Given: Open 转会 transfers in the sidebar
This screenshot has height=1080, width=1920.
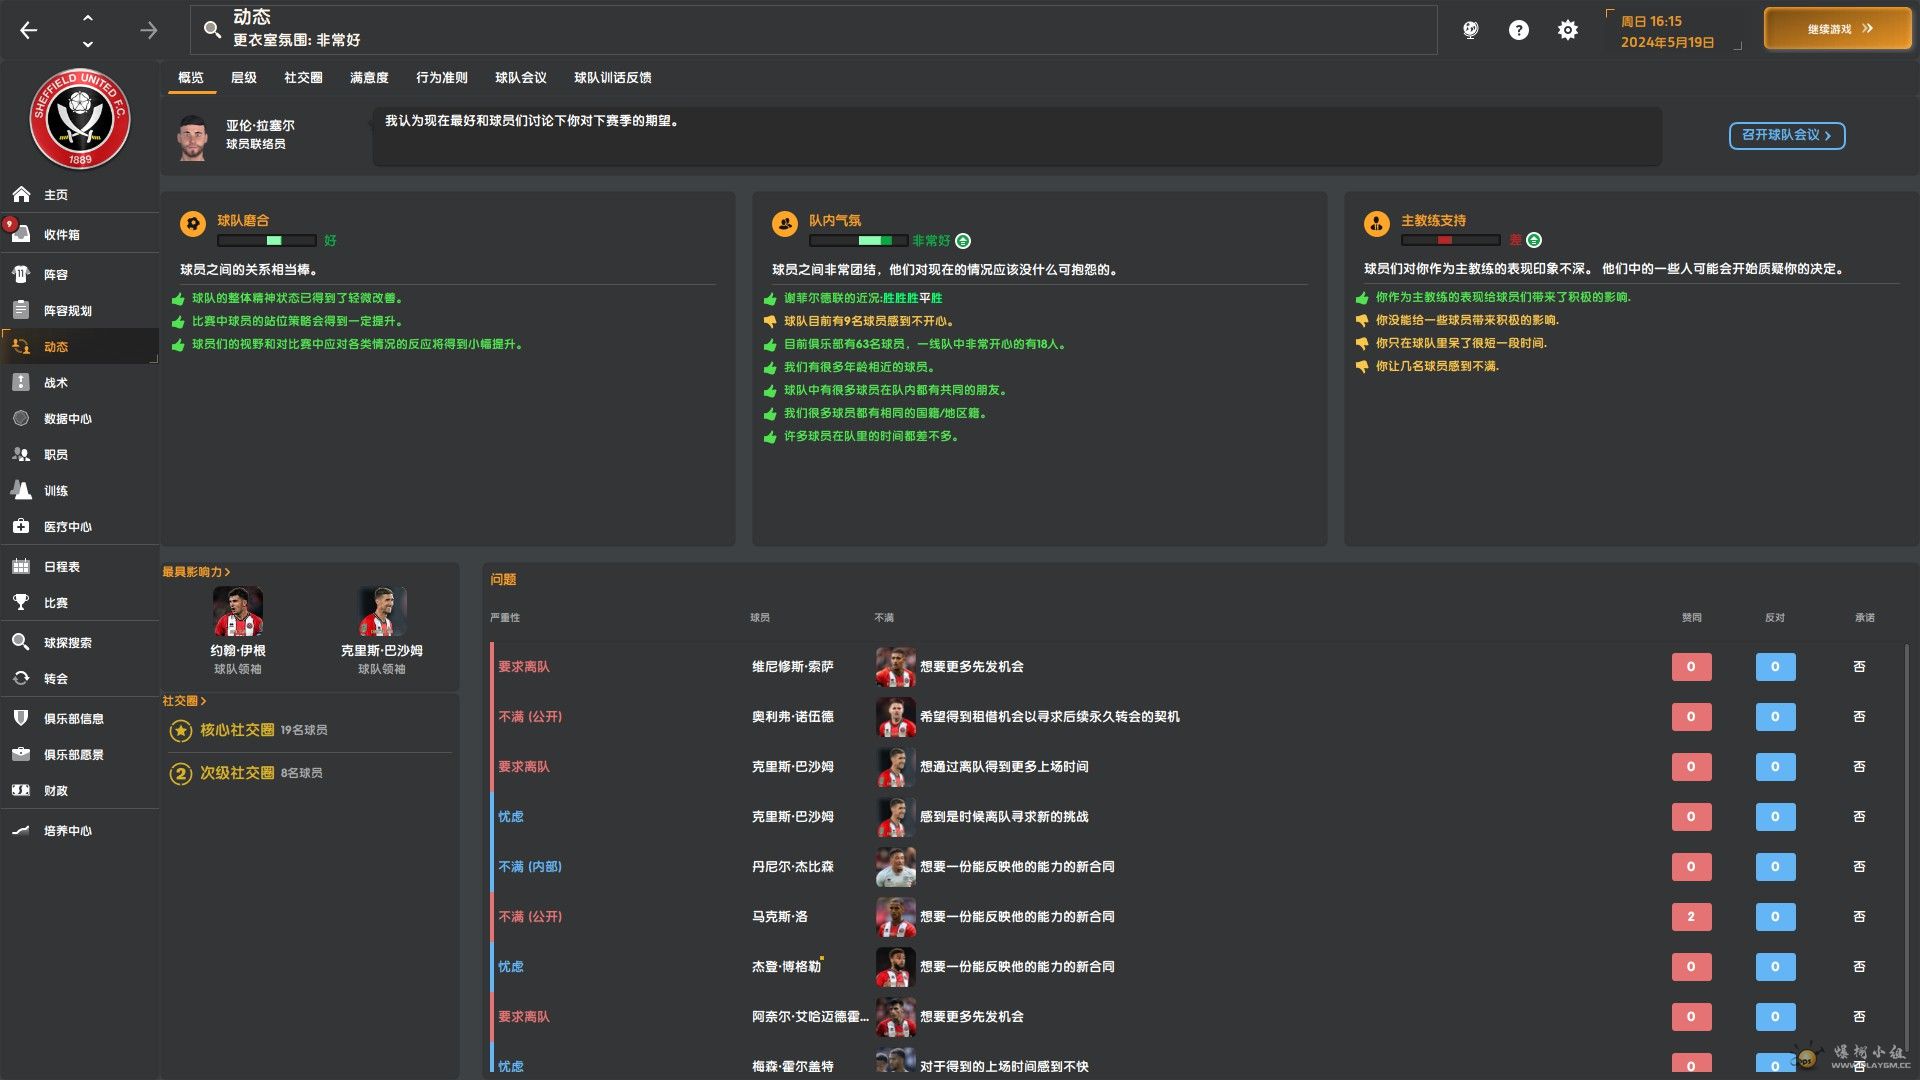Looking at the screenshot, I should [x=80, y=678].
